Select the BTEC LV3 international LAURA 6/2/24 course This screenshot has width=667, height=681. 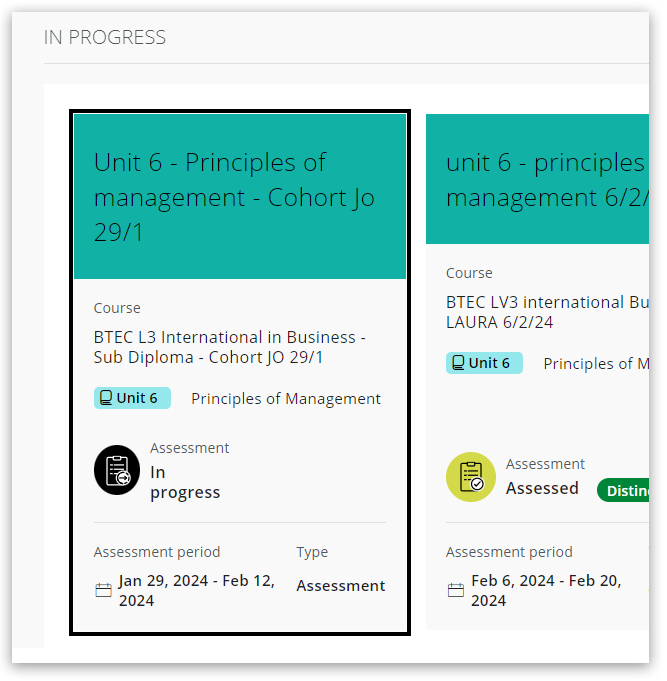(546, 312)
